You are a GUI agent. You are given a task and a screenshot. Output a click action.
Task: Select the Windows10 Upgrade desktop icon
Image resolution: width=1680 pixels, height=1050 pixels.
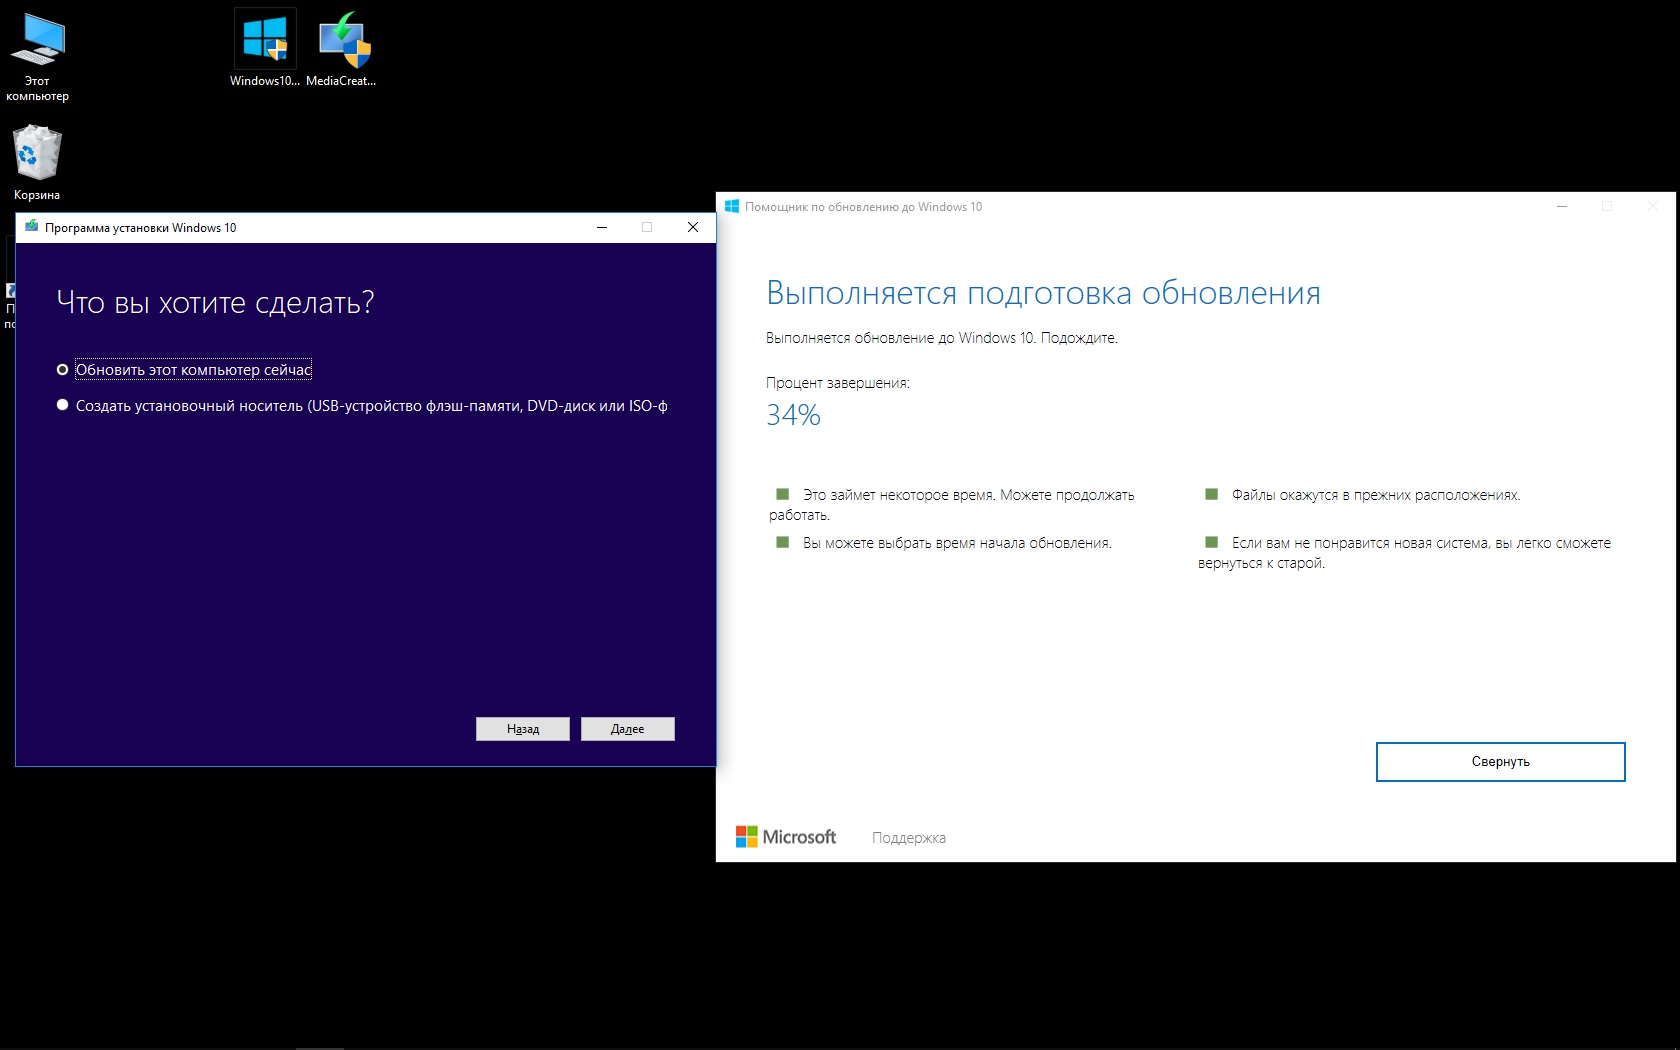265,48
